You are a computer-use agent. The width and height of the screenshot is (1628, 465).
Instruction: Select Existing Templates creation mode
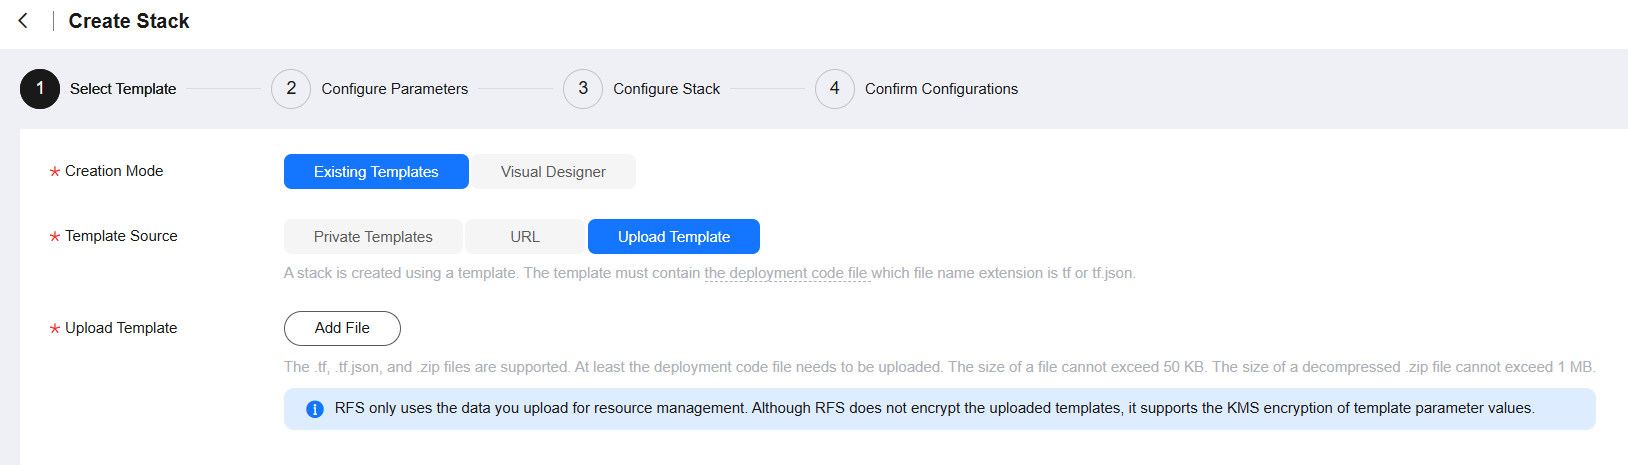(376, 172)
